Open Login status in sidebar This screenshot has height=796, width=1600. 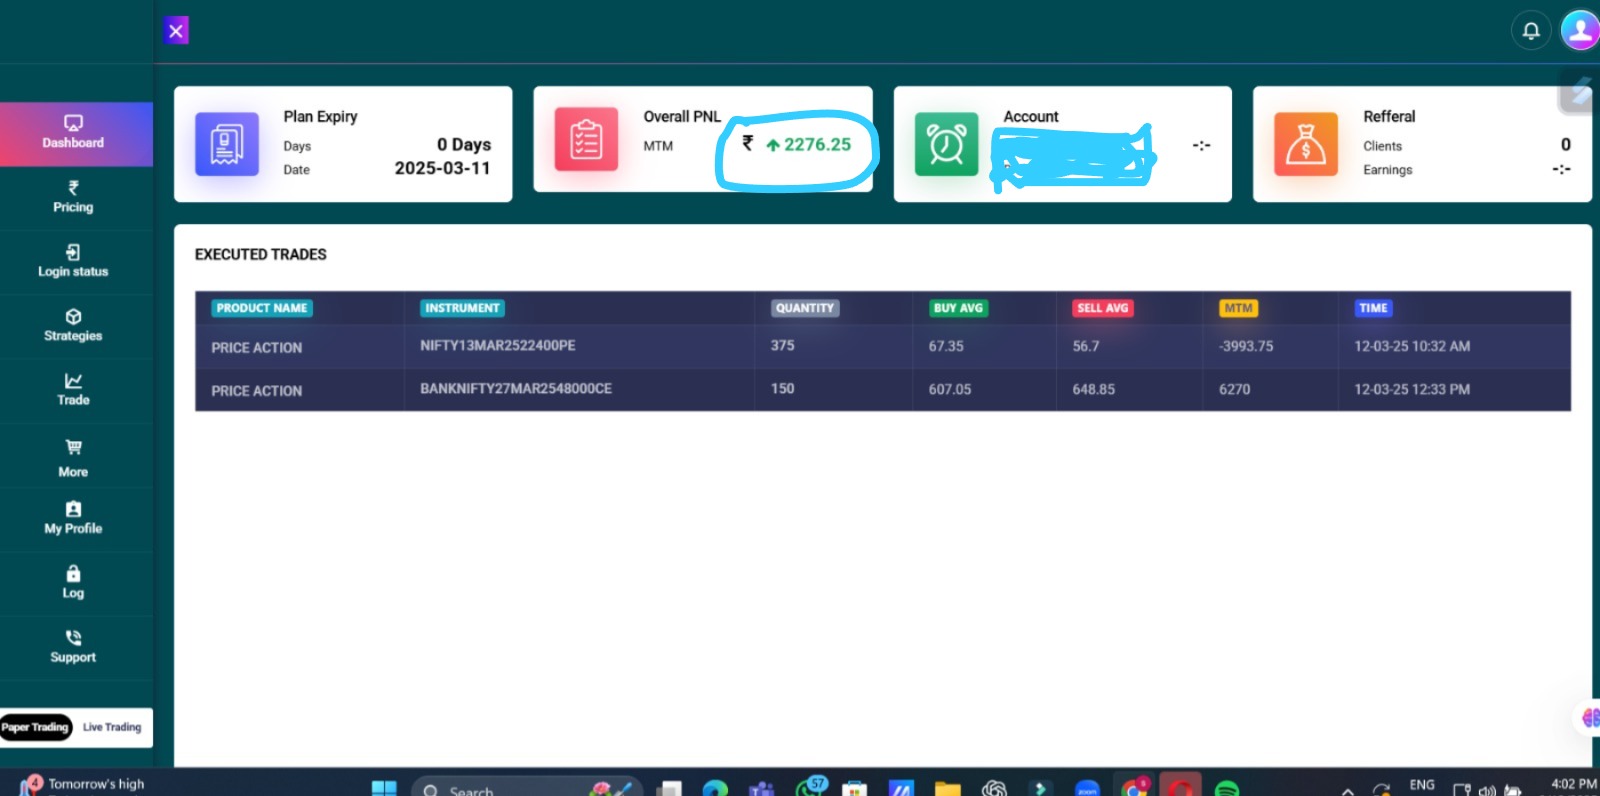pos(73,261)
